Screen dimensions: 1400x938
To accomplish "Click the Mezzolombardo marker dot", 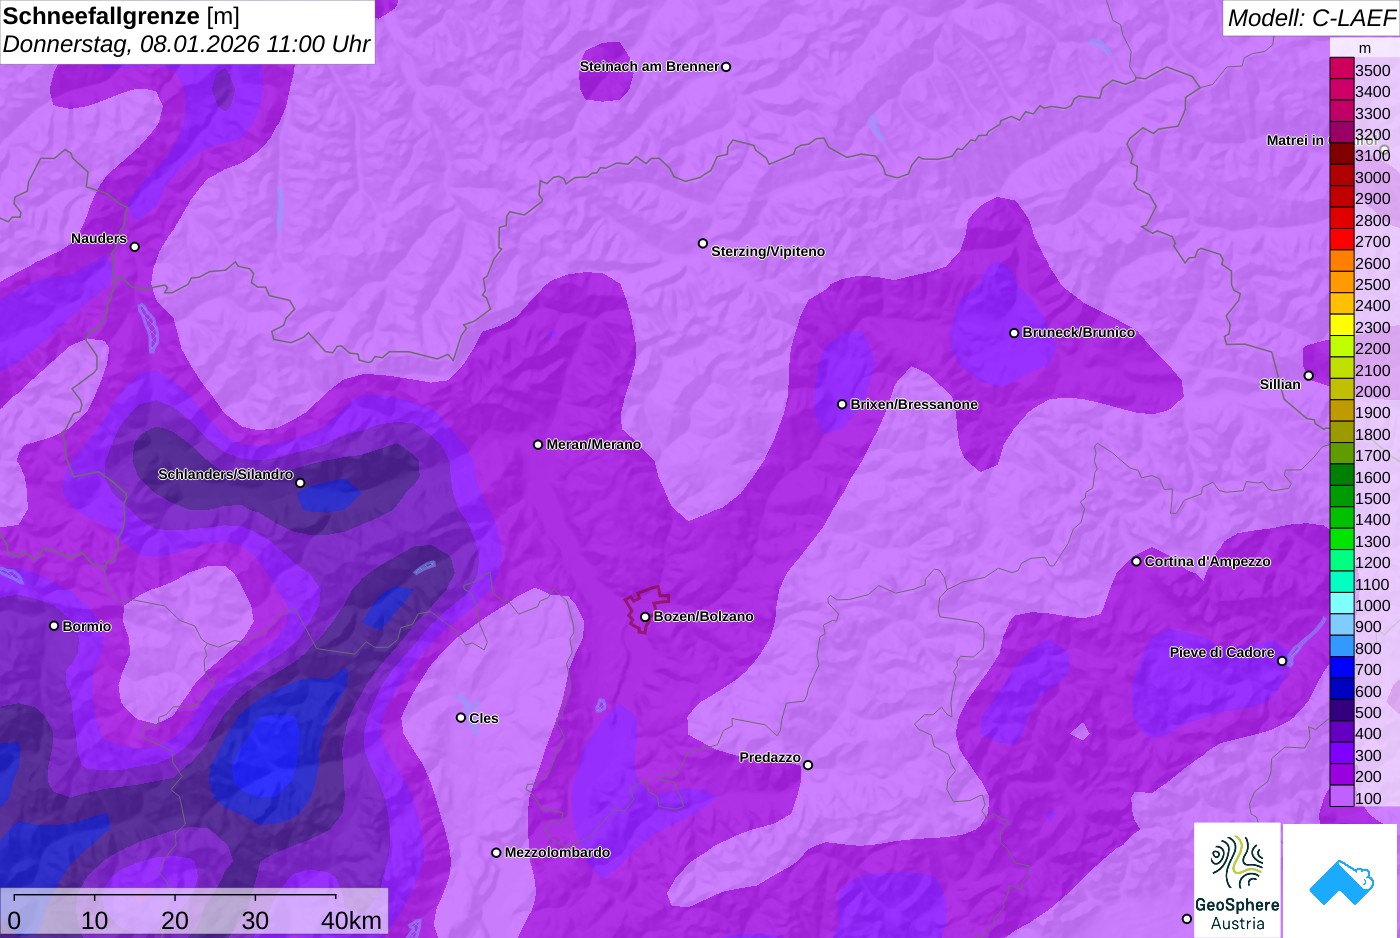I will coord(496,853).
